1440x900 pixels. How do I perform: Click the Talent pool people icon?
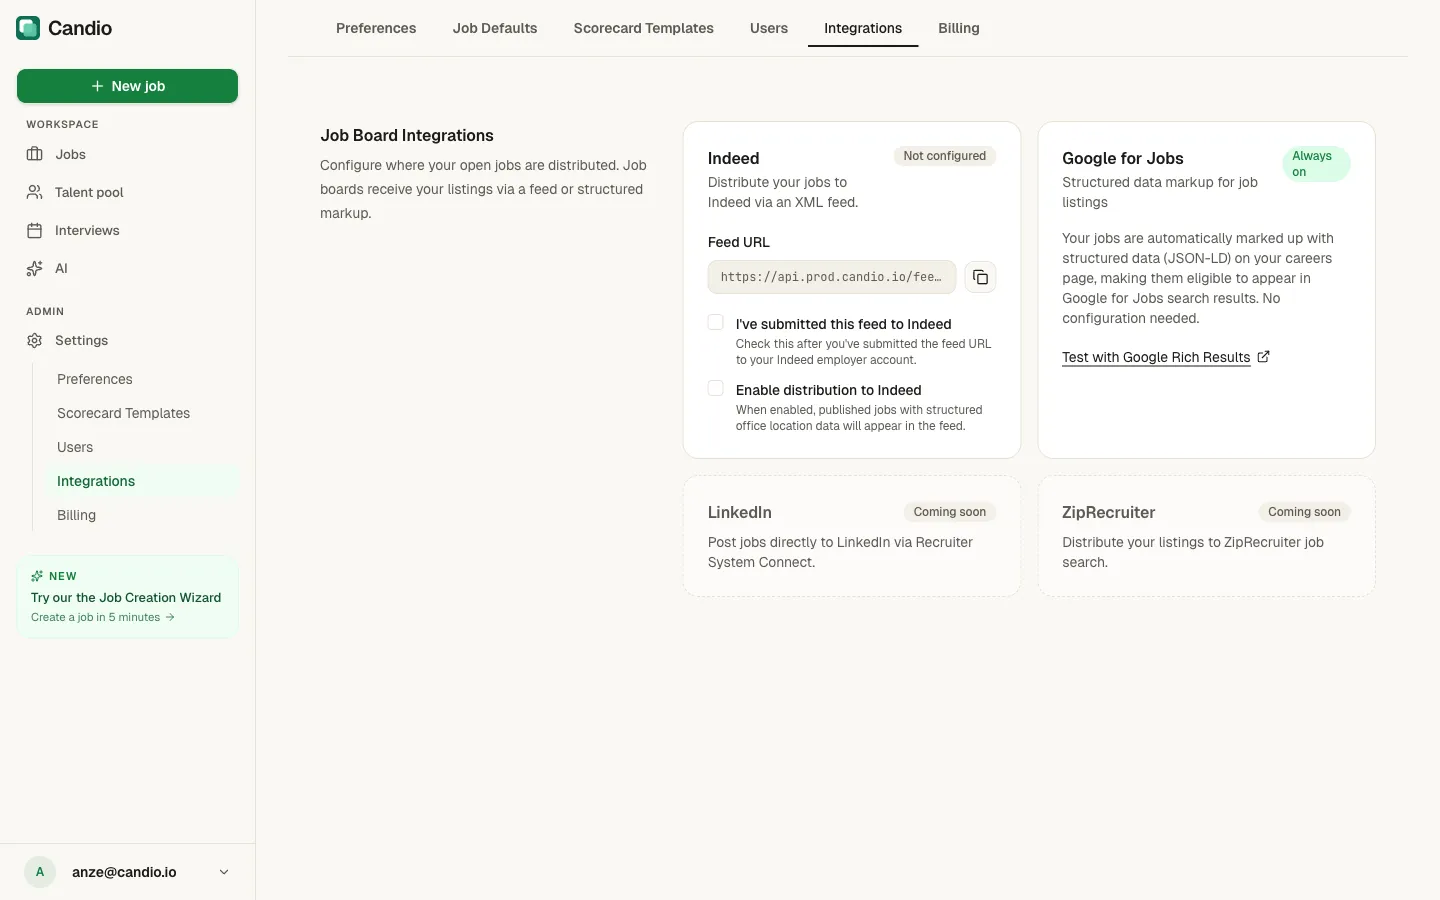[x=35, y=192]
